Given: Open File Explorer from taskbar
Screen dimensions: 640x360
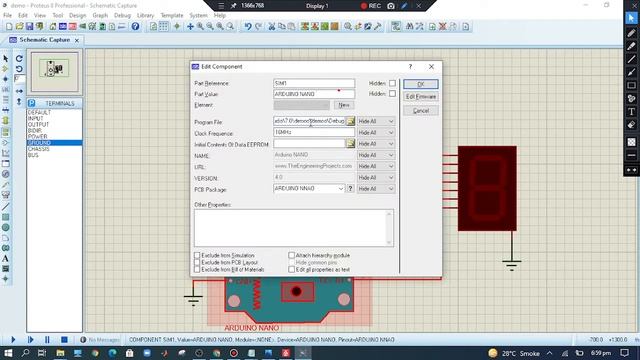Looking at the screenshot, I should pos(60,353).
